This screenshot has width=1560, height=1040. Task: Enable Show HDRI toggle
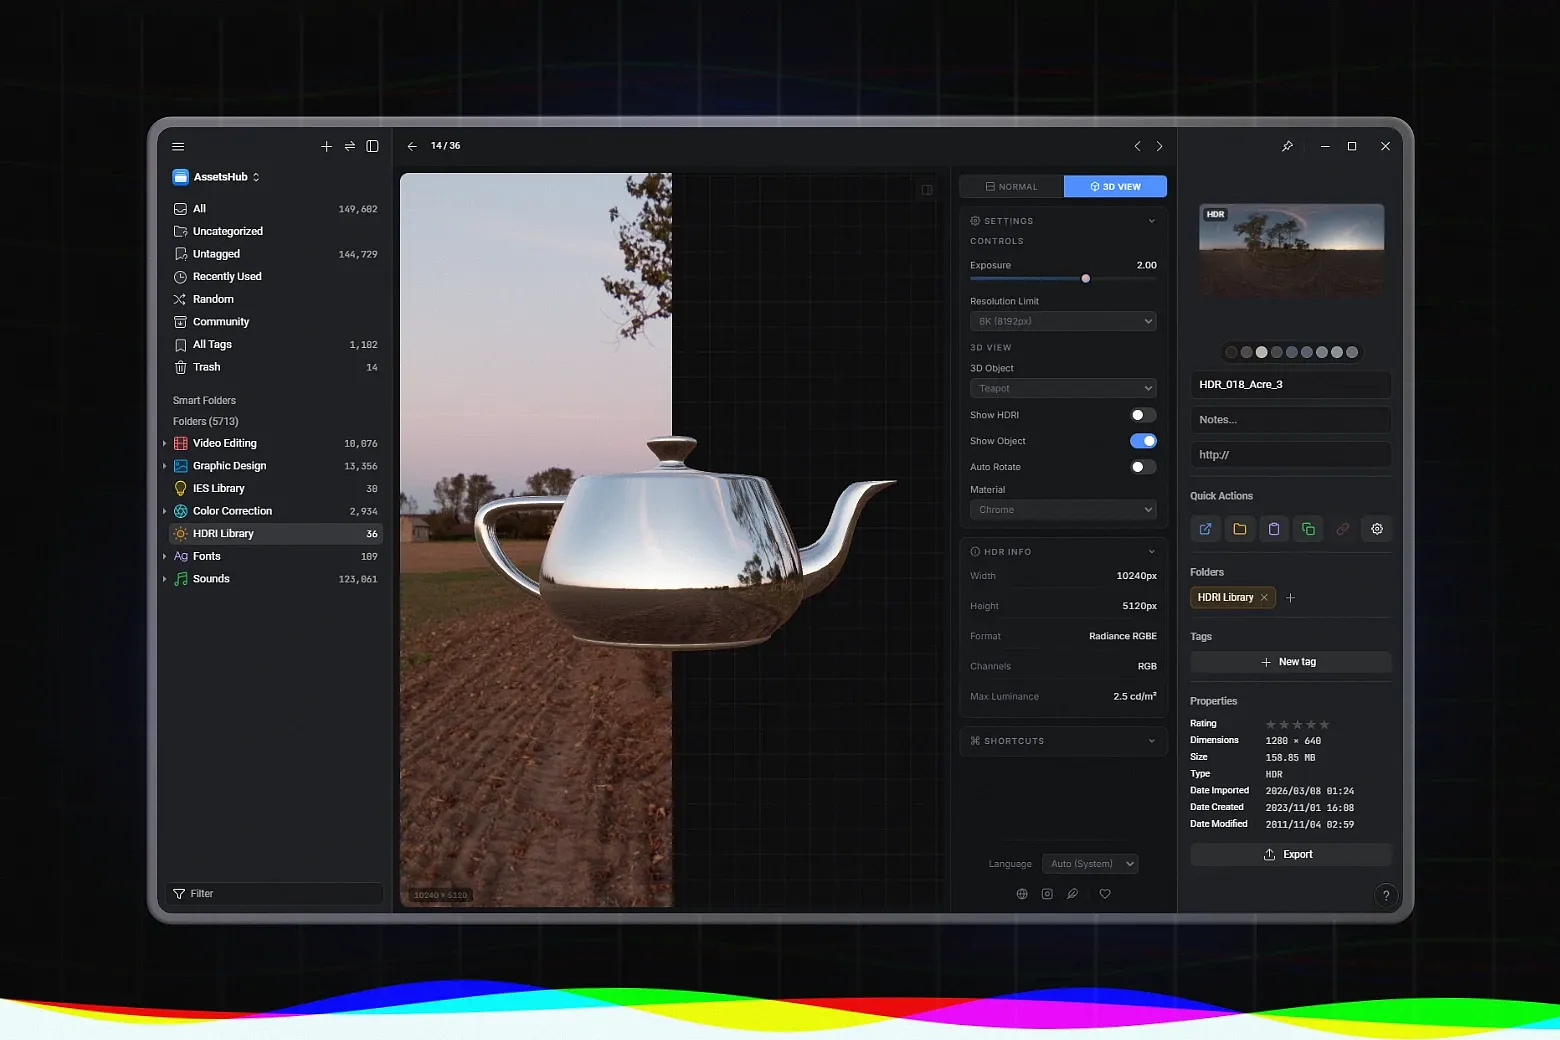(x=1143, y=414)
